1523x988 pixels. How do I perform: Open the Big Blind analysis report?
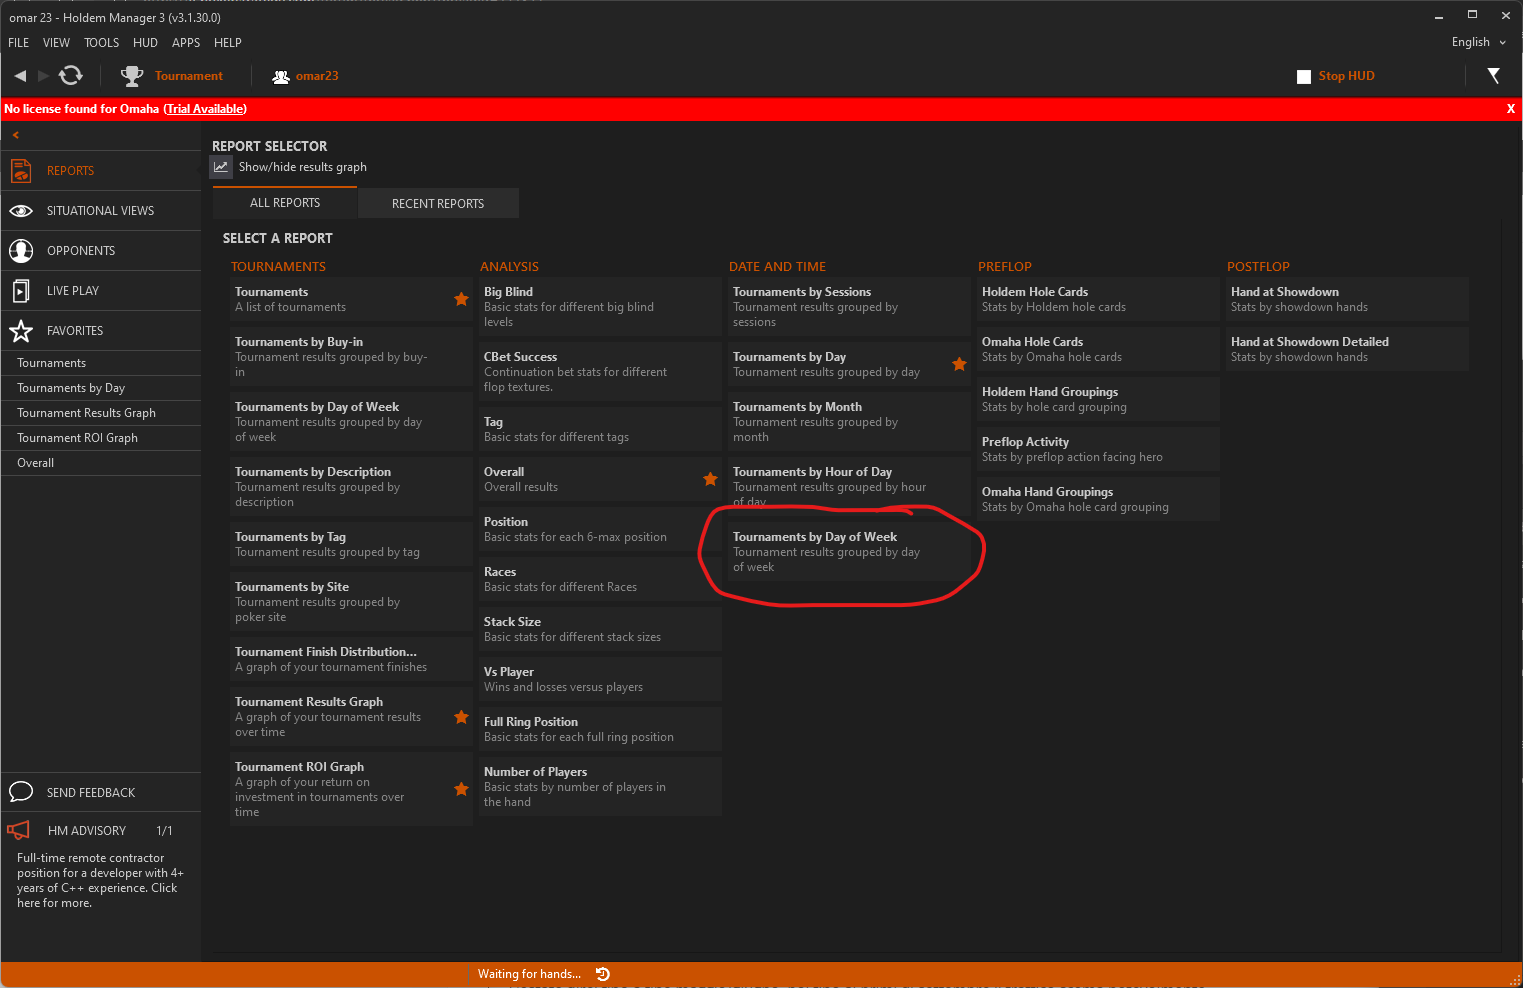tap(600, 307)
